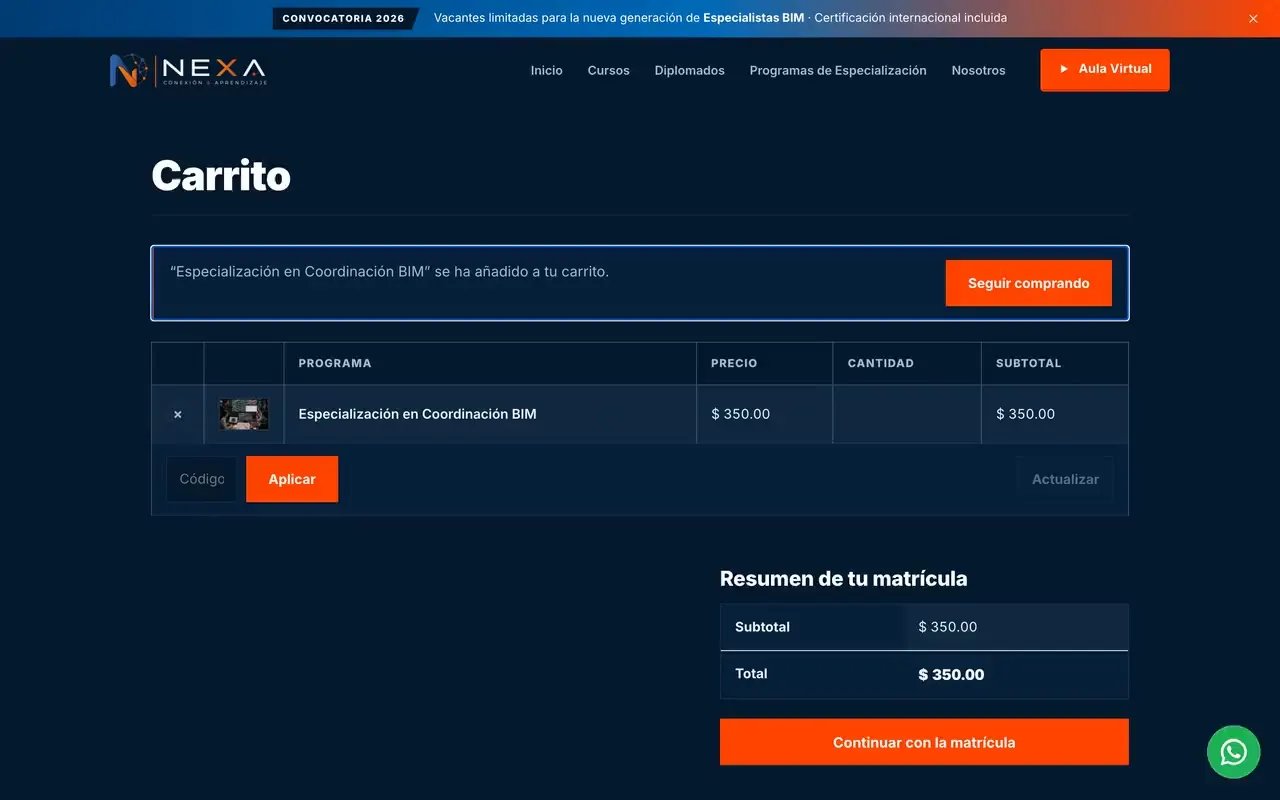Image resolution: width=1280 pixels, height=800 pixels.
Task: Dismiss the Convocatoria 2026 banner
Action: point(1253,18)
